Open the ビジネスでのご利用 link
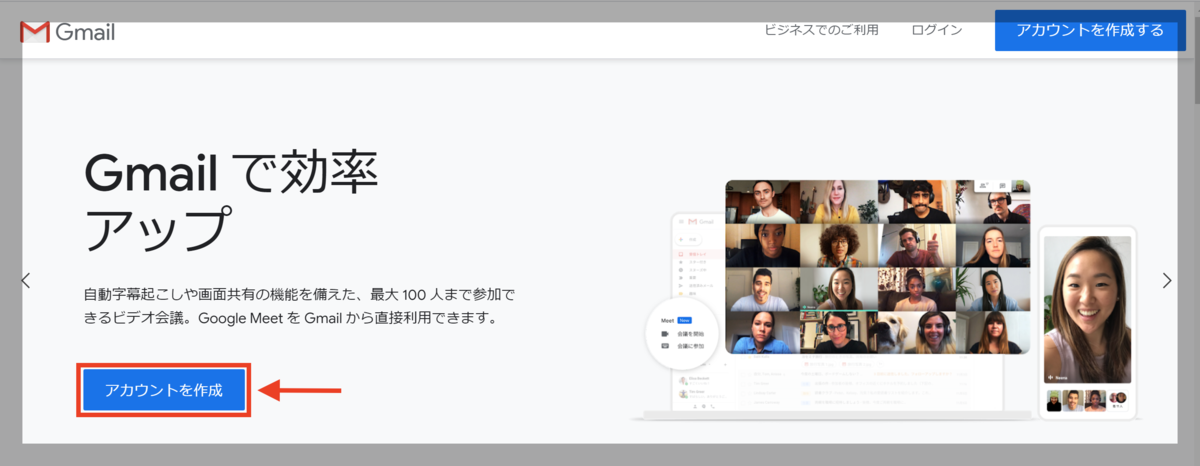Image resolution: width=1200 pixels, height=466 pixels. pos(822,30)
